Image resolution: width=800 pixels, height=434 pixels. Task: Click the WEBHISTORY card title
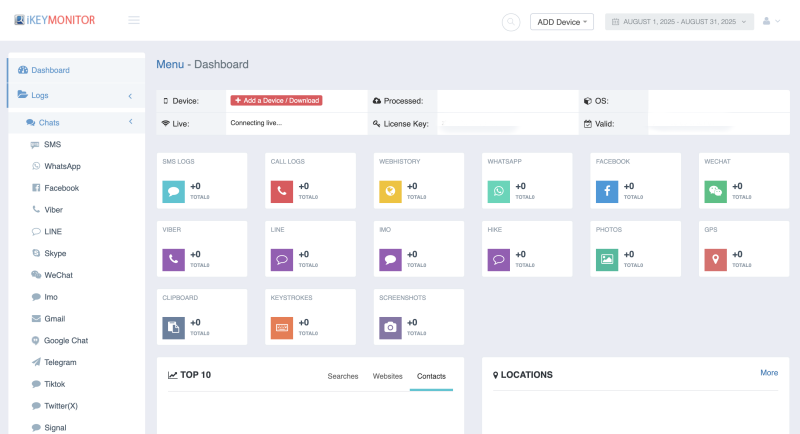[399, 161]
